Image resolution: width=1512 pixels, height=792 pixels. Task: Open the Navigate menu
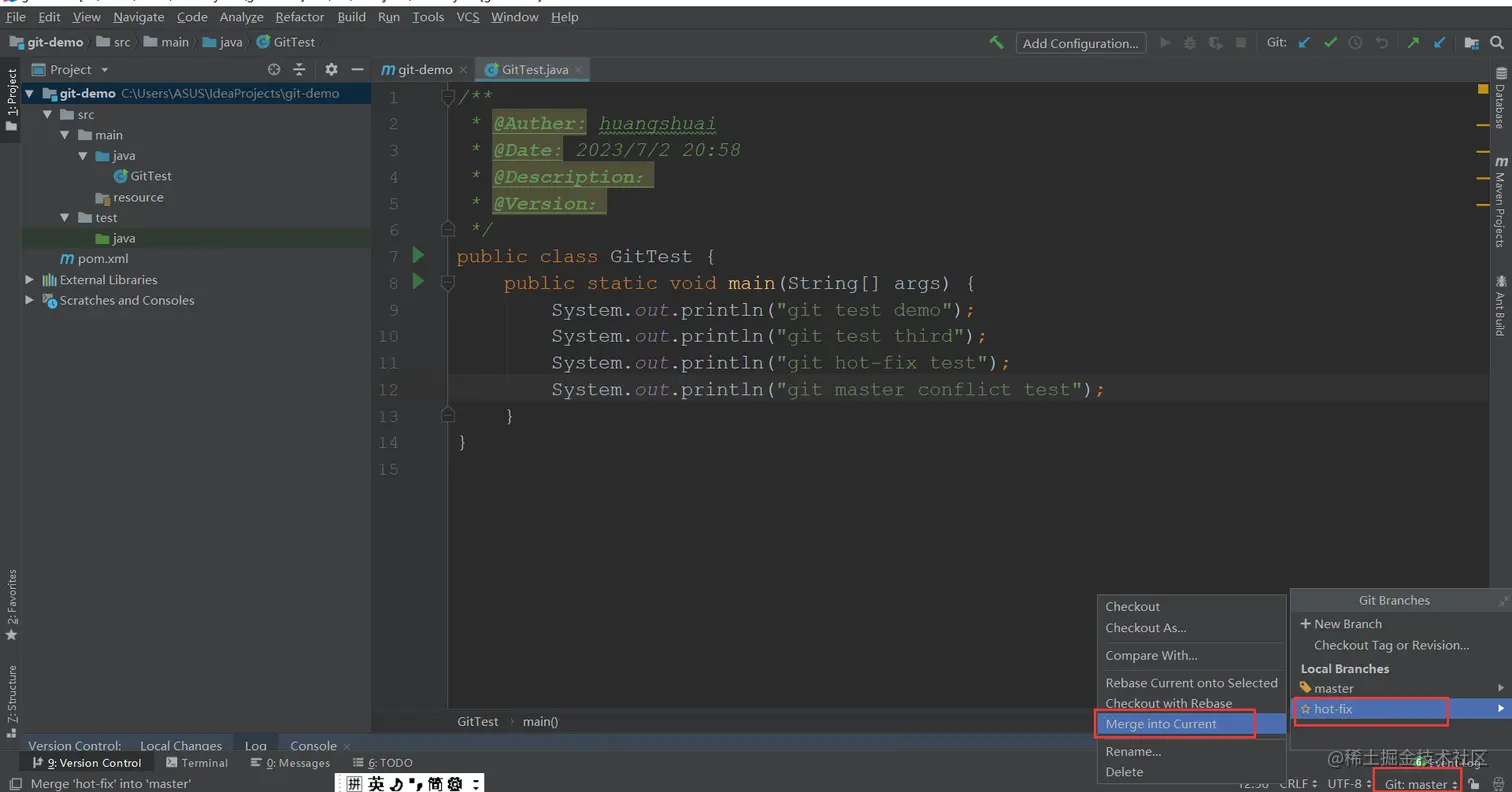139,17
